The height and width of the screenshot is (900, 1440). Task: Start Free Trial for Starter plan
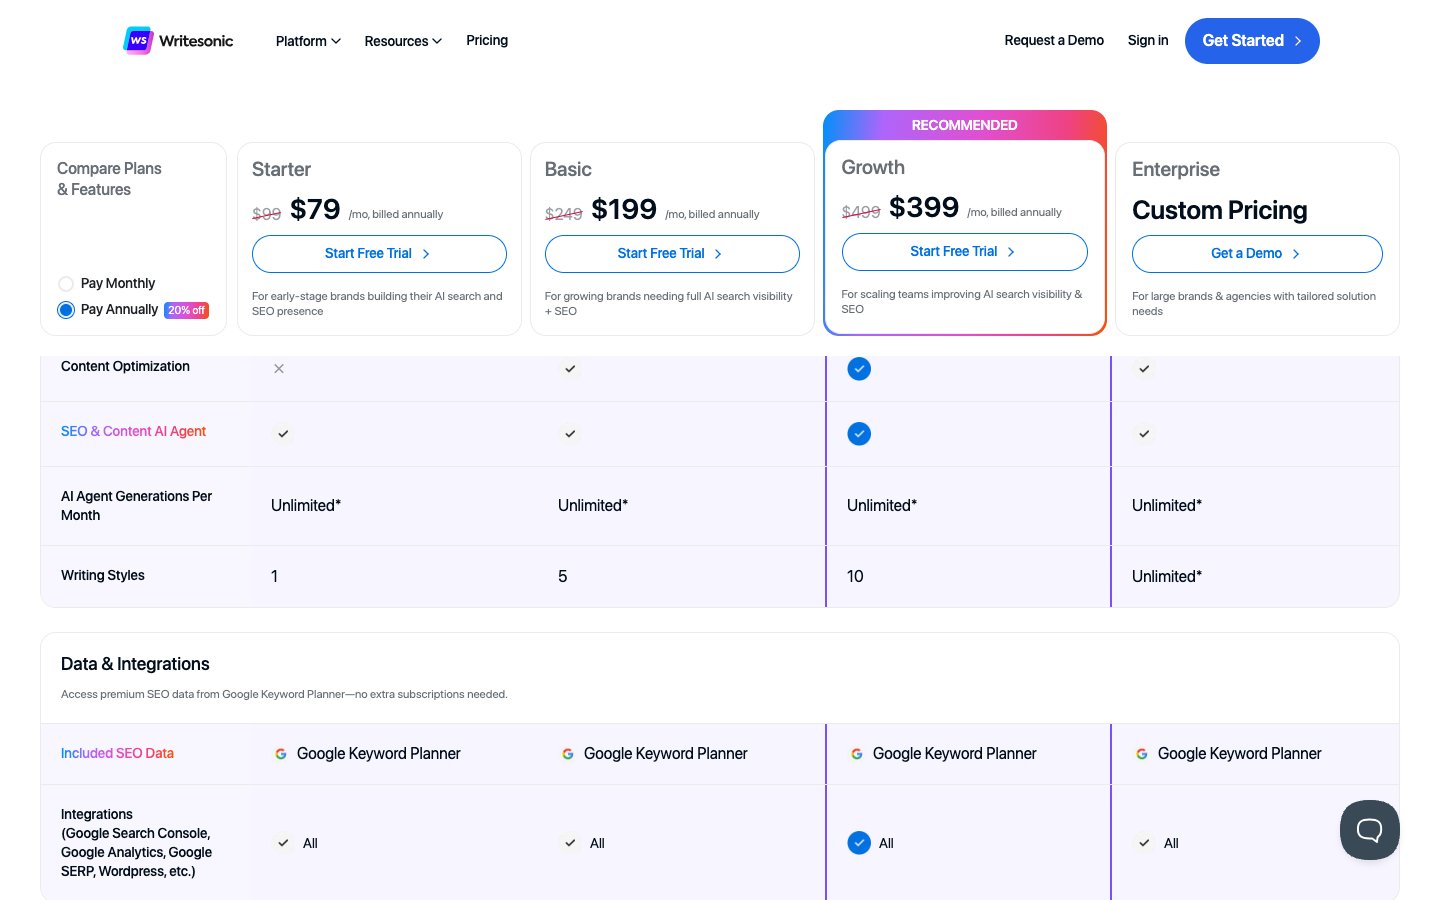(x=379, y=254)
